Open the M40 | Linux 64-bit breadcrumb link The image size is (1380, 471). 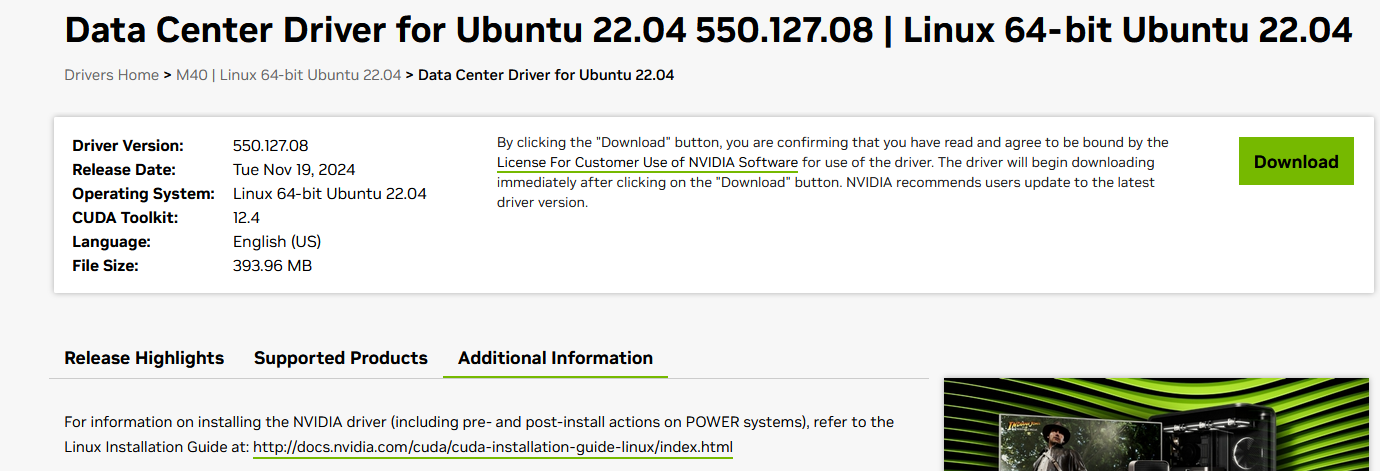[x=289, y=75]
